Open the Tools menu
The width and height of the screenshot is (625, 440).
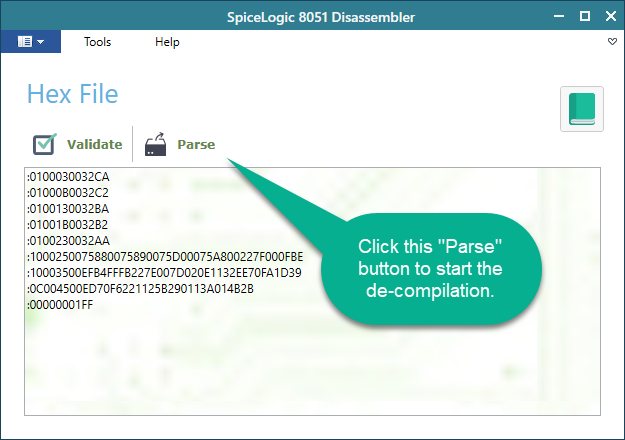pyautogui.click(x=97, y=42)
